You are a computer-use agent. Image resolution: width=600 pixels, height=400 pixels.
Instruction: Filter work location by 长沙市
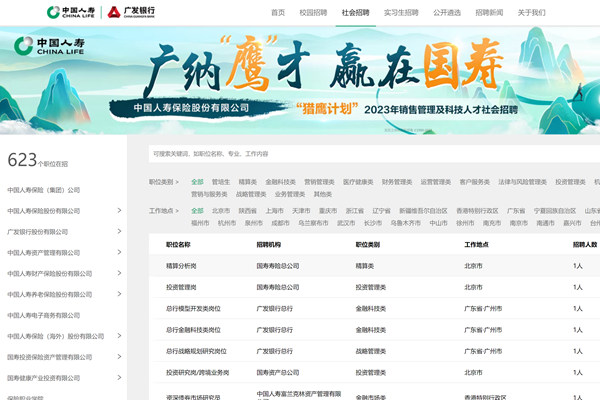pyautogui.click(x=373, y=223)
